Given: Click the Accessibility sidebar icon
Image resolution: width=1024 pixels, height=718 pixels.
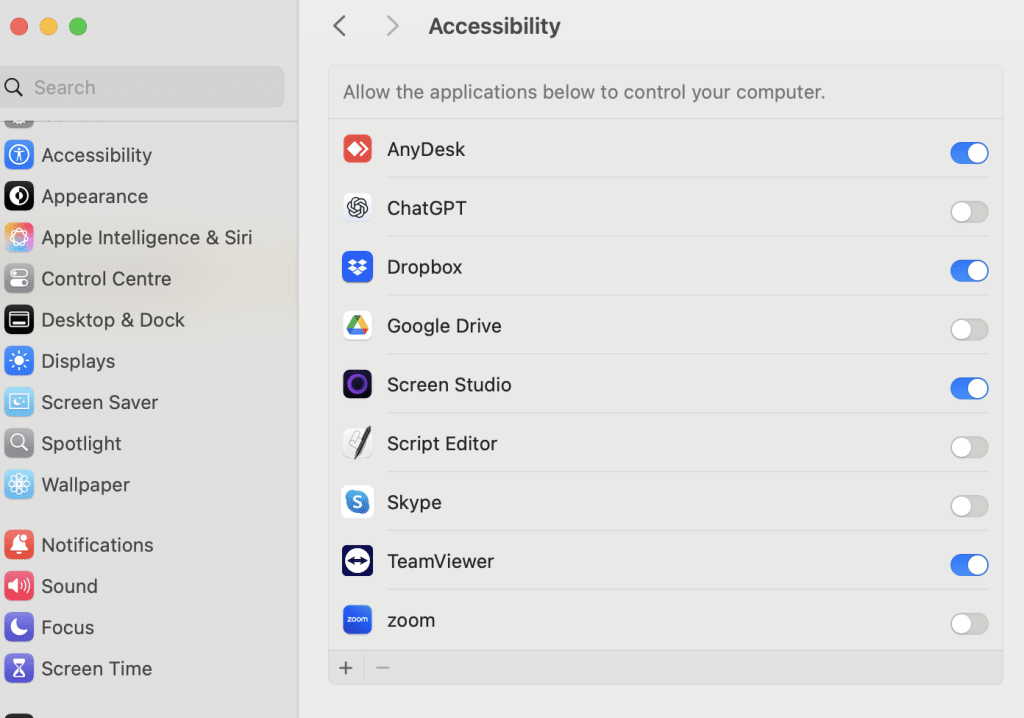Looking at the screenshot, I should click(19, 155).
